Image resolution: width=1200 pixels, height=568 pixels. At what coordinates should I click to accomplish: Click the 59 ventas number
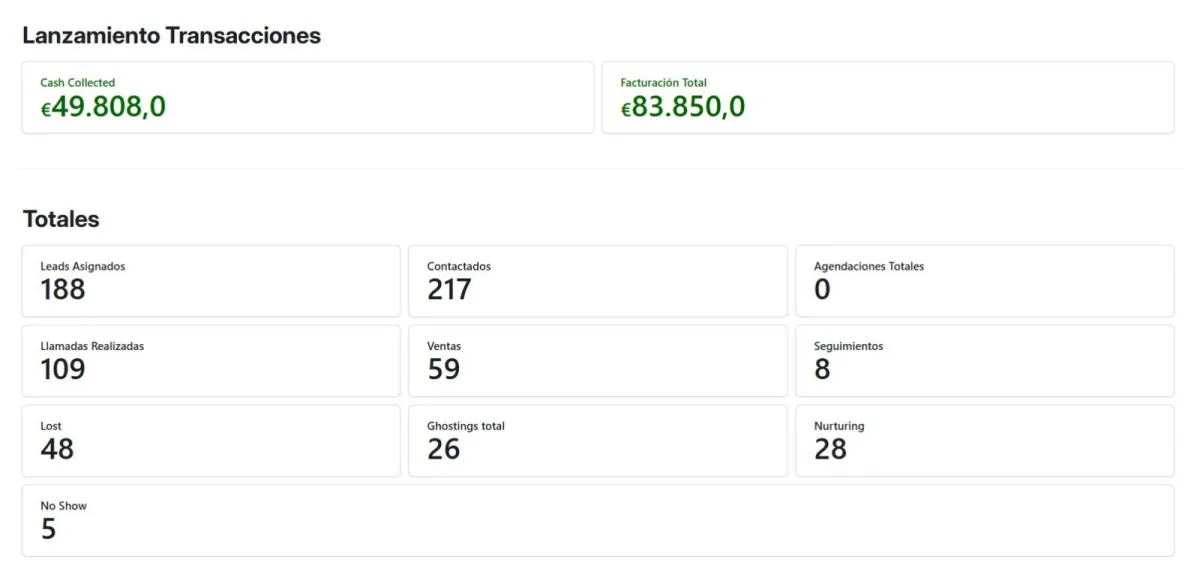click(443, 370)
